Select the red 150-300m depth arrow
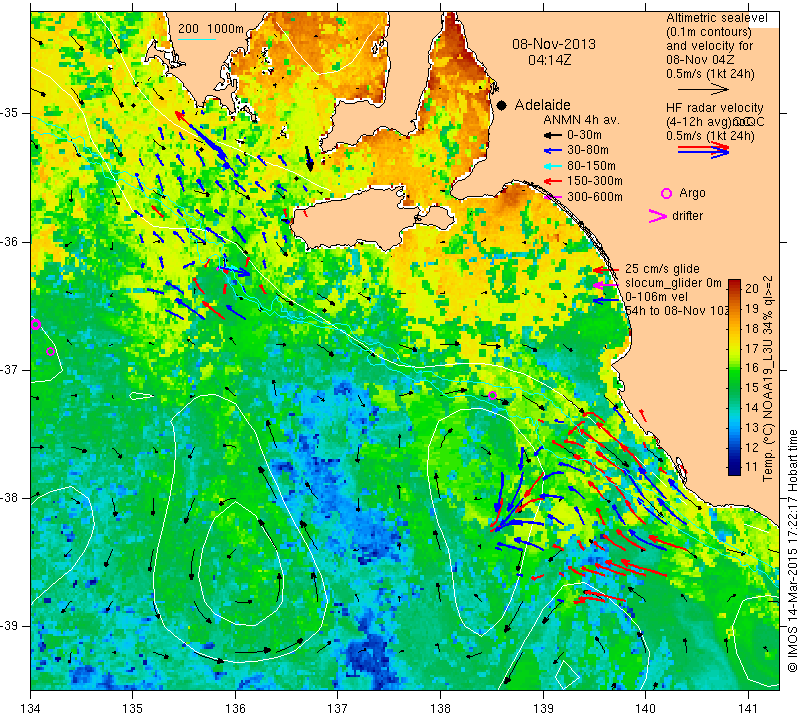 [552, 181]
